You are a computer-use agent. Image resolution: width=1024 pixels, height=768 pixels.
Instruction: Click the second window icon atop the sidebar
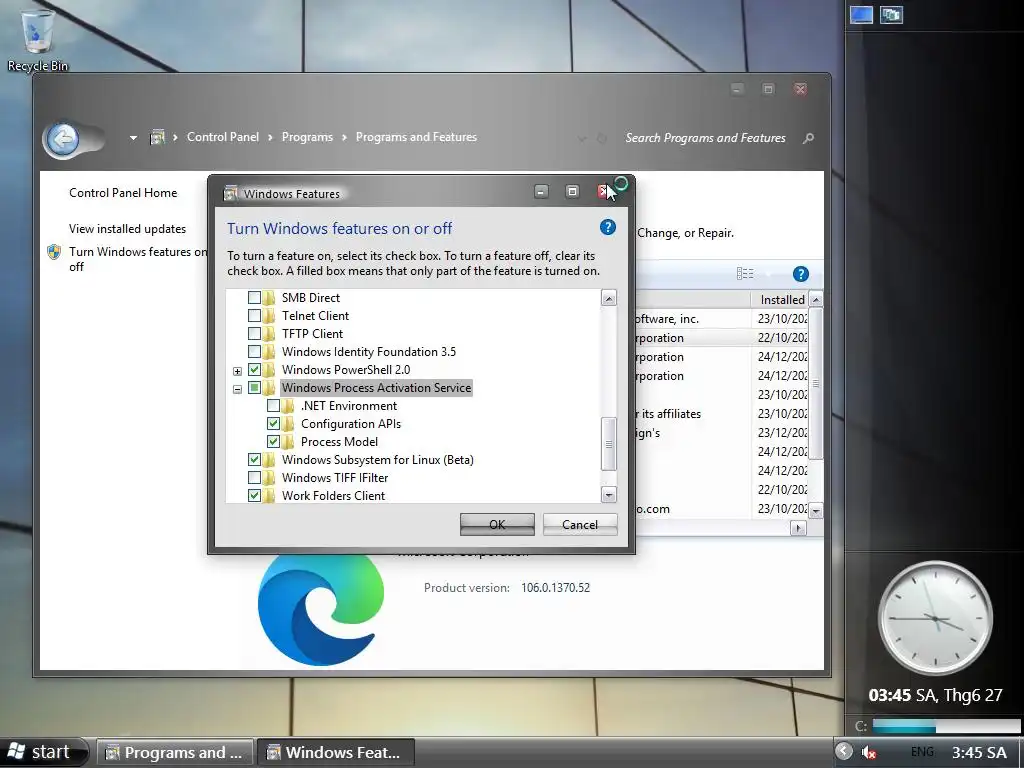coord(891,14)
